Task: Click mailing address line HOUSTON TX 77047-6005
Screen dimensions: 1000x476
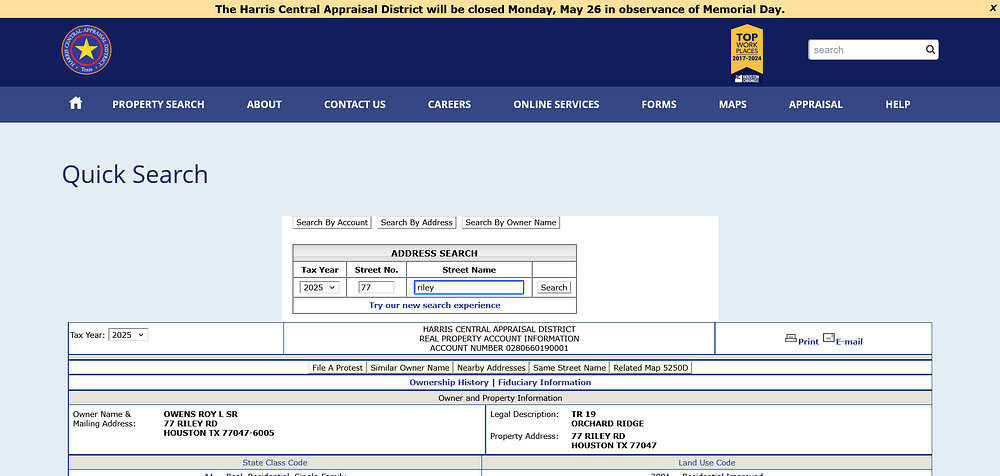Action: pos(219,433)
